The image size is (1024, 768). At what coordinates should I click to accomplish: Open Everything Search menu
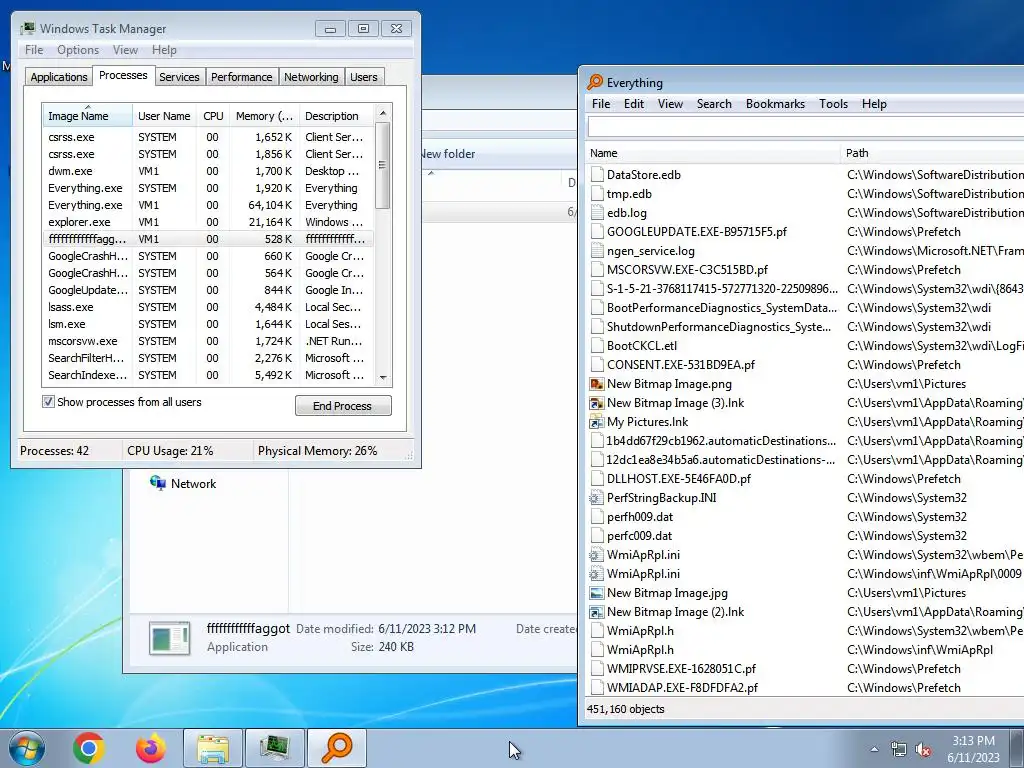click(x=714, y=104)
